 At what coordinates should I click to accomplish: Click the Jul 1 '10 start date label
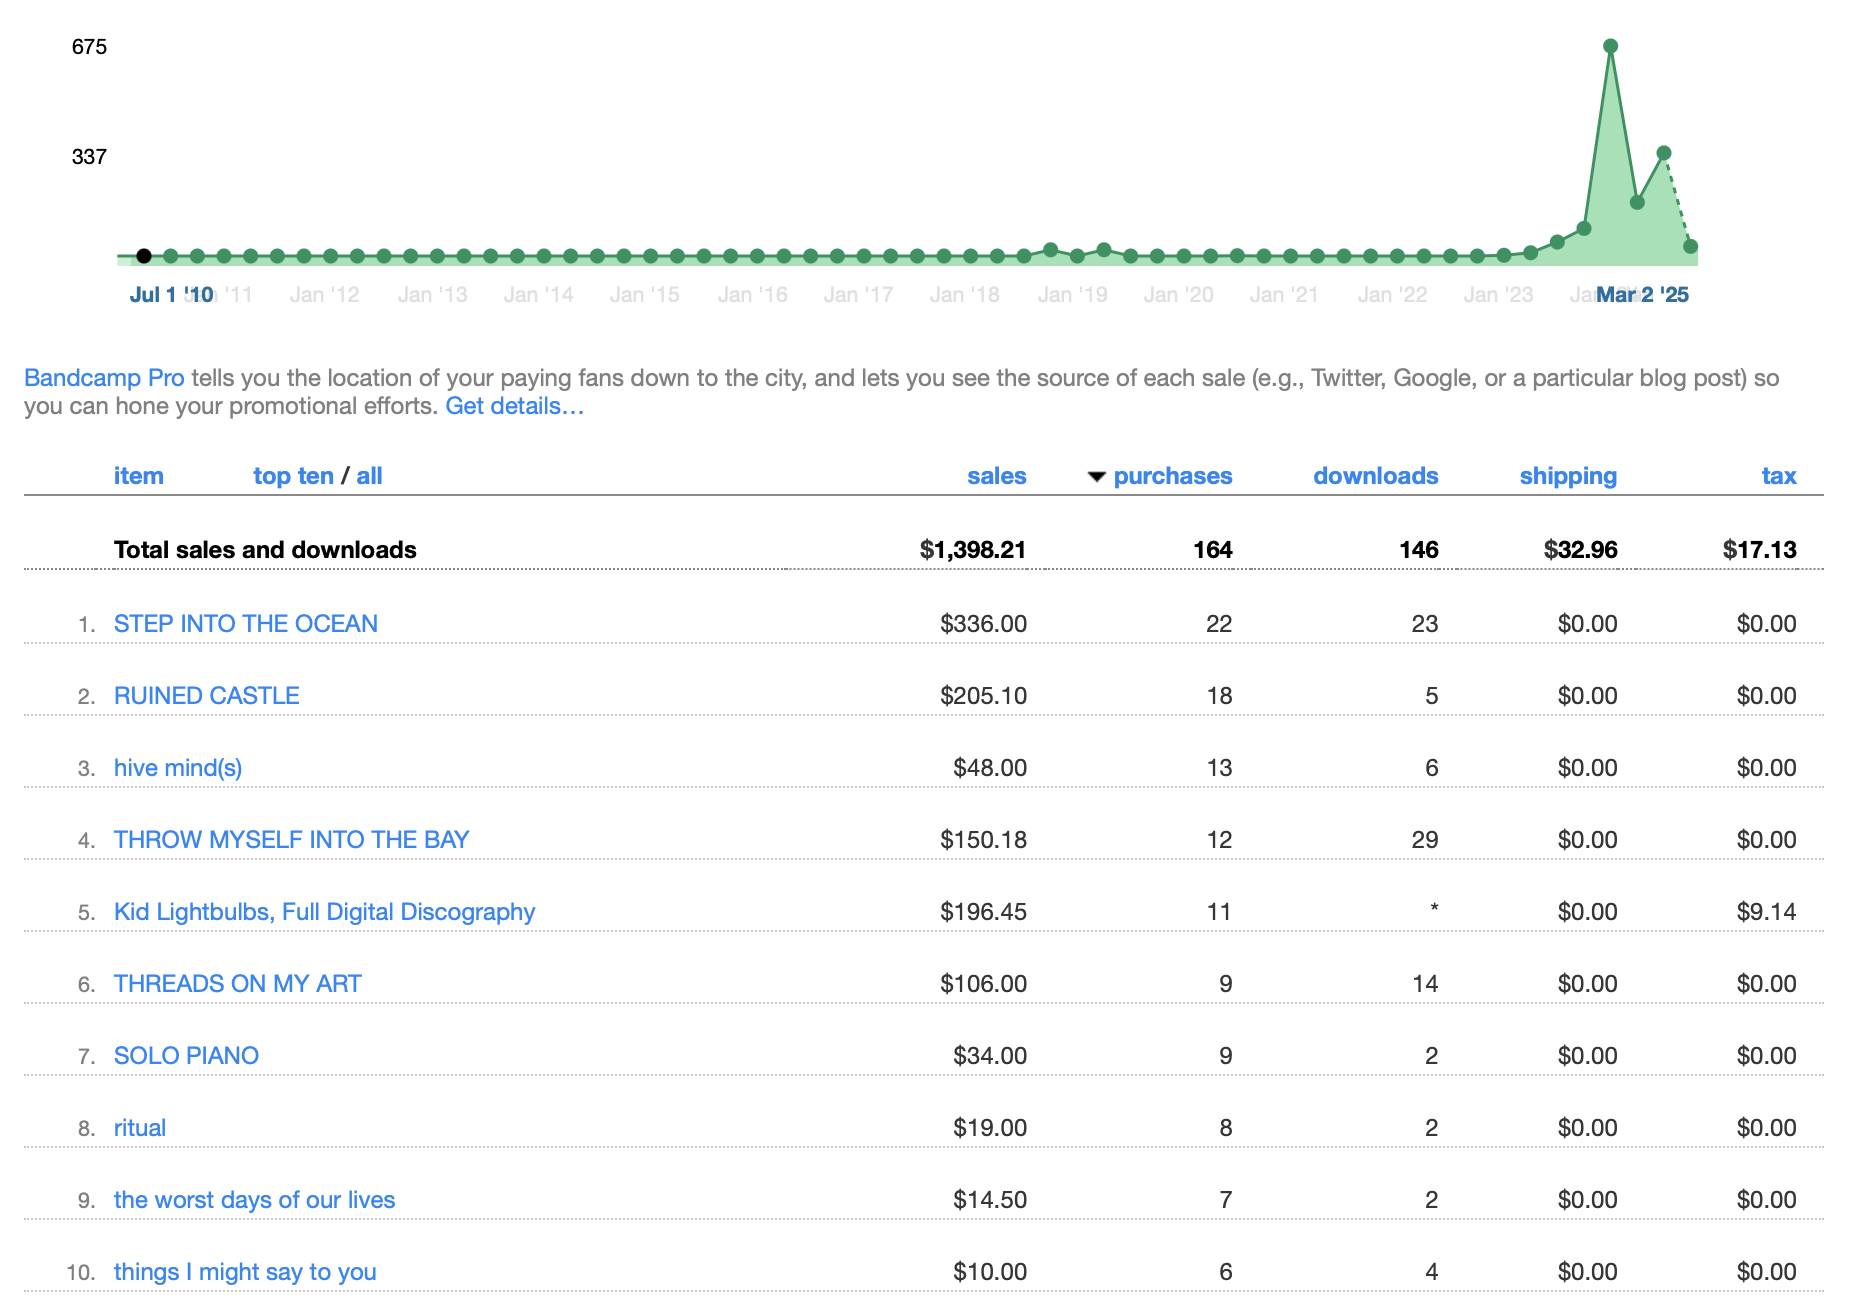171,295
